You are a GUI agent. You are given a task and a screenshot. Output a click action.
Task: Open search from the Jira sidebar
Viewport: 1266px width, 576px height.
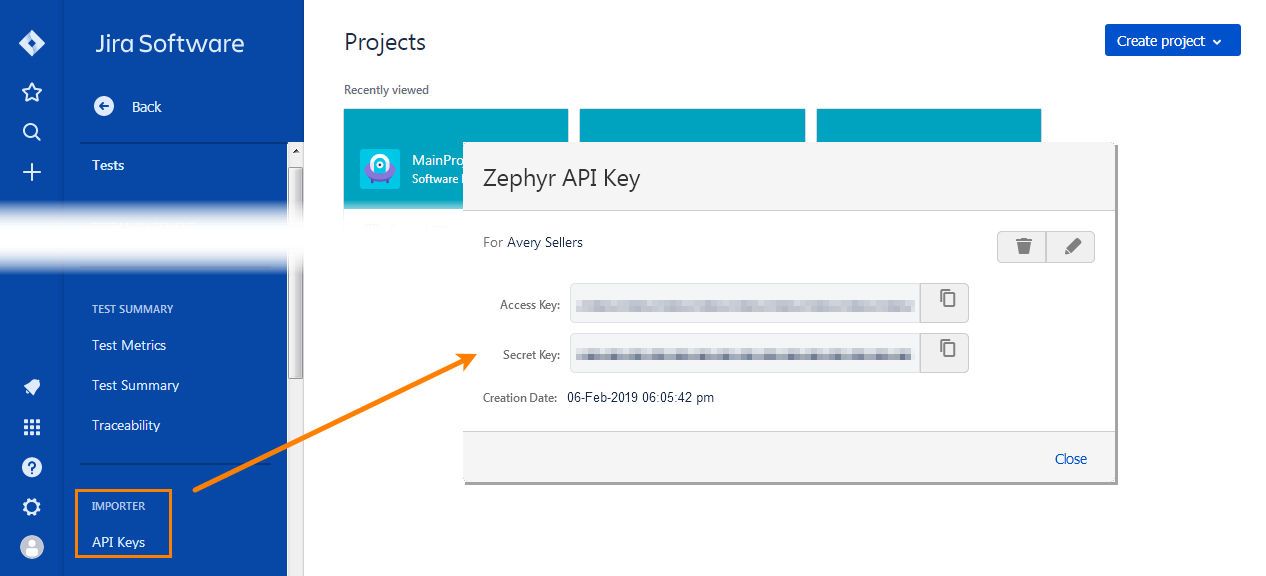[31, 131]
